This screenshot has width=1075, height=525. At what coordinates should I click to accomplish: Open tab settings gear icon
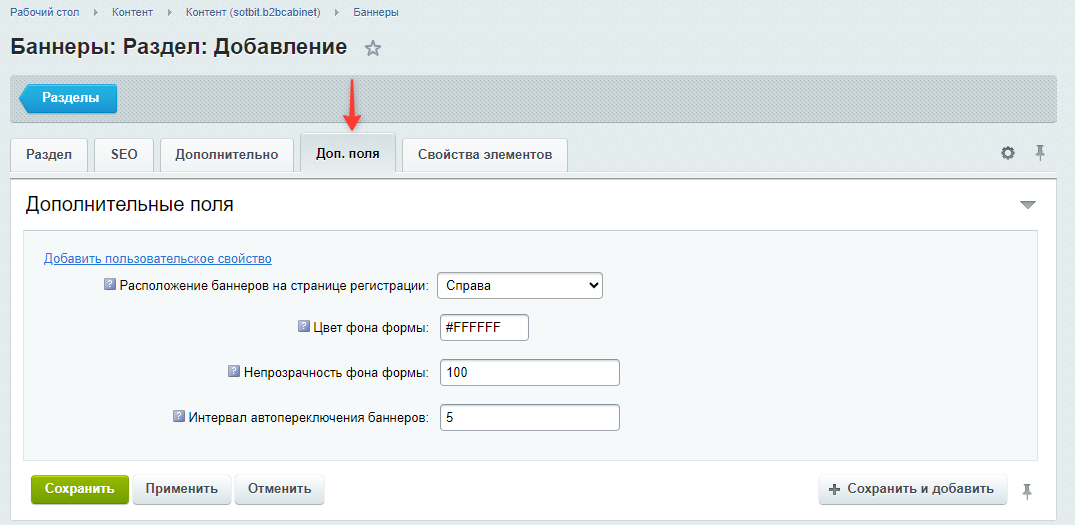tap(1007, 153)
